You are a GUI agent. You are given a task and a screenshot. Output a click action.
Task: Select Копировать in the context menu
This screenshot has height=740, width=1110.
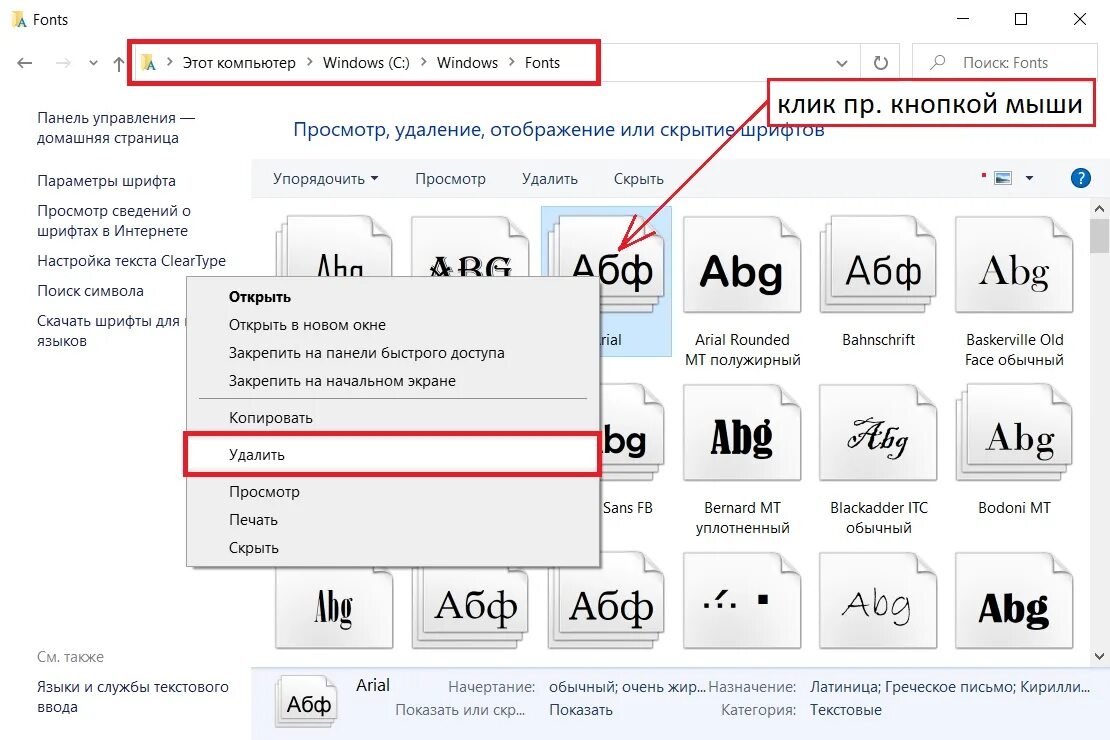pyautogui.click(x=393, y=418)
